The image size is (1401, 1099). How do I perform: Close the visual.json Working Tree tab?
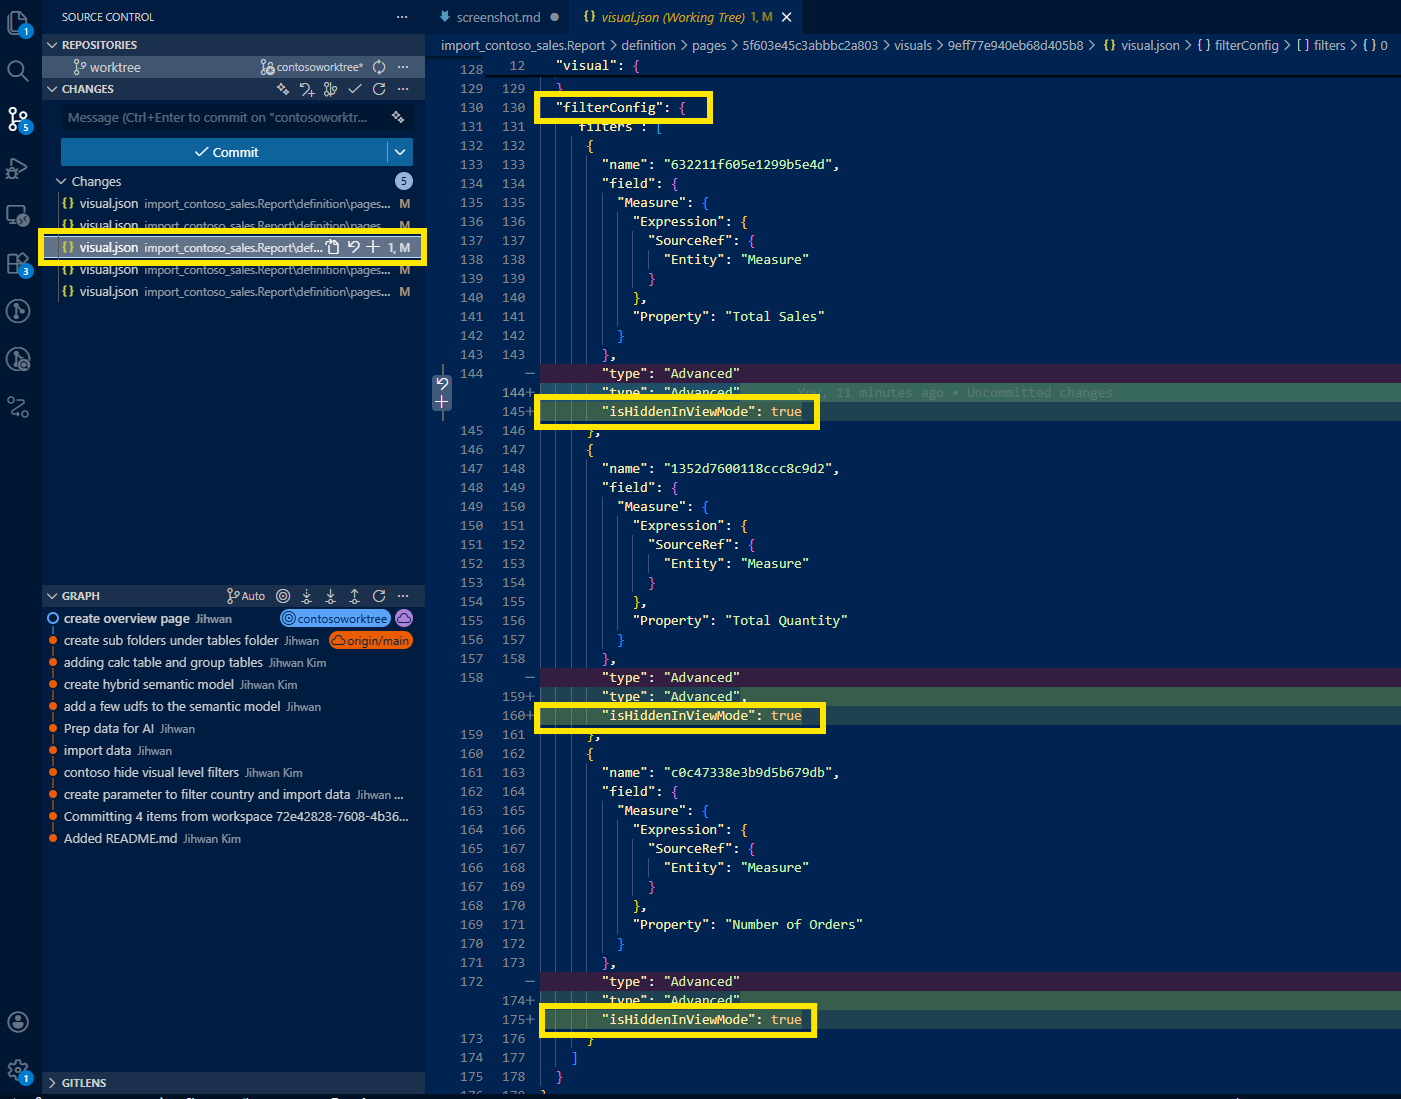pos(787,17)
